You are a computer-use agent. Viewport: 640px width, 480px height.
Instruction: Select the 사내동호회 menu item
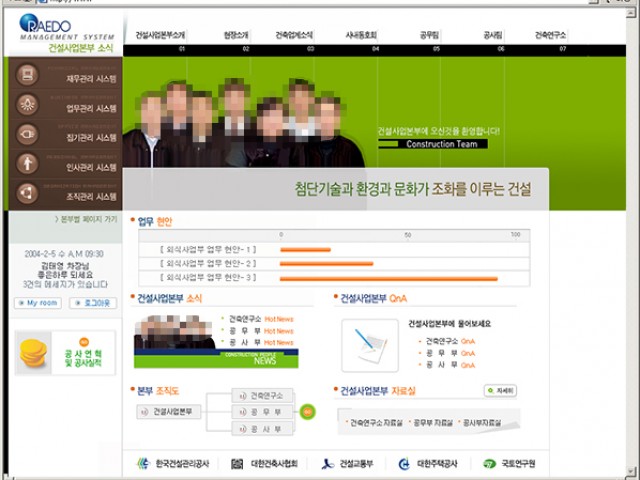pyautogui.click(x=360, y=34)
